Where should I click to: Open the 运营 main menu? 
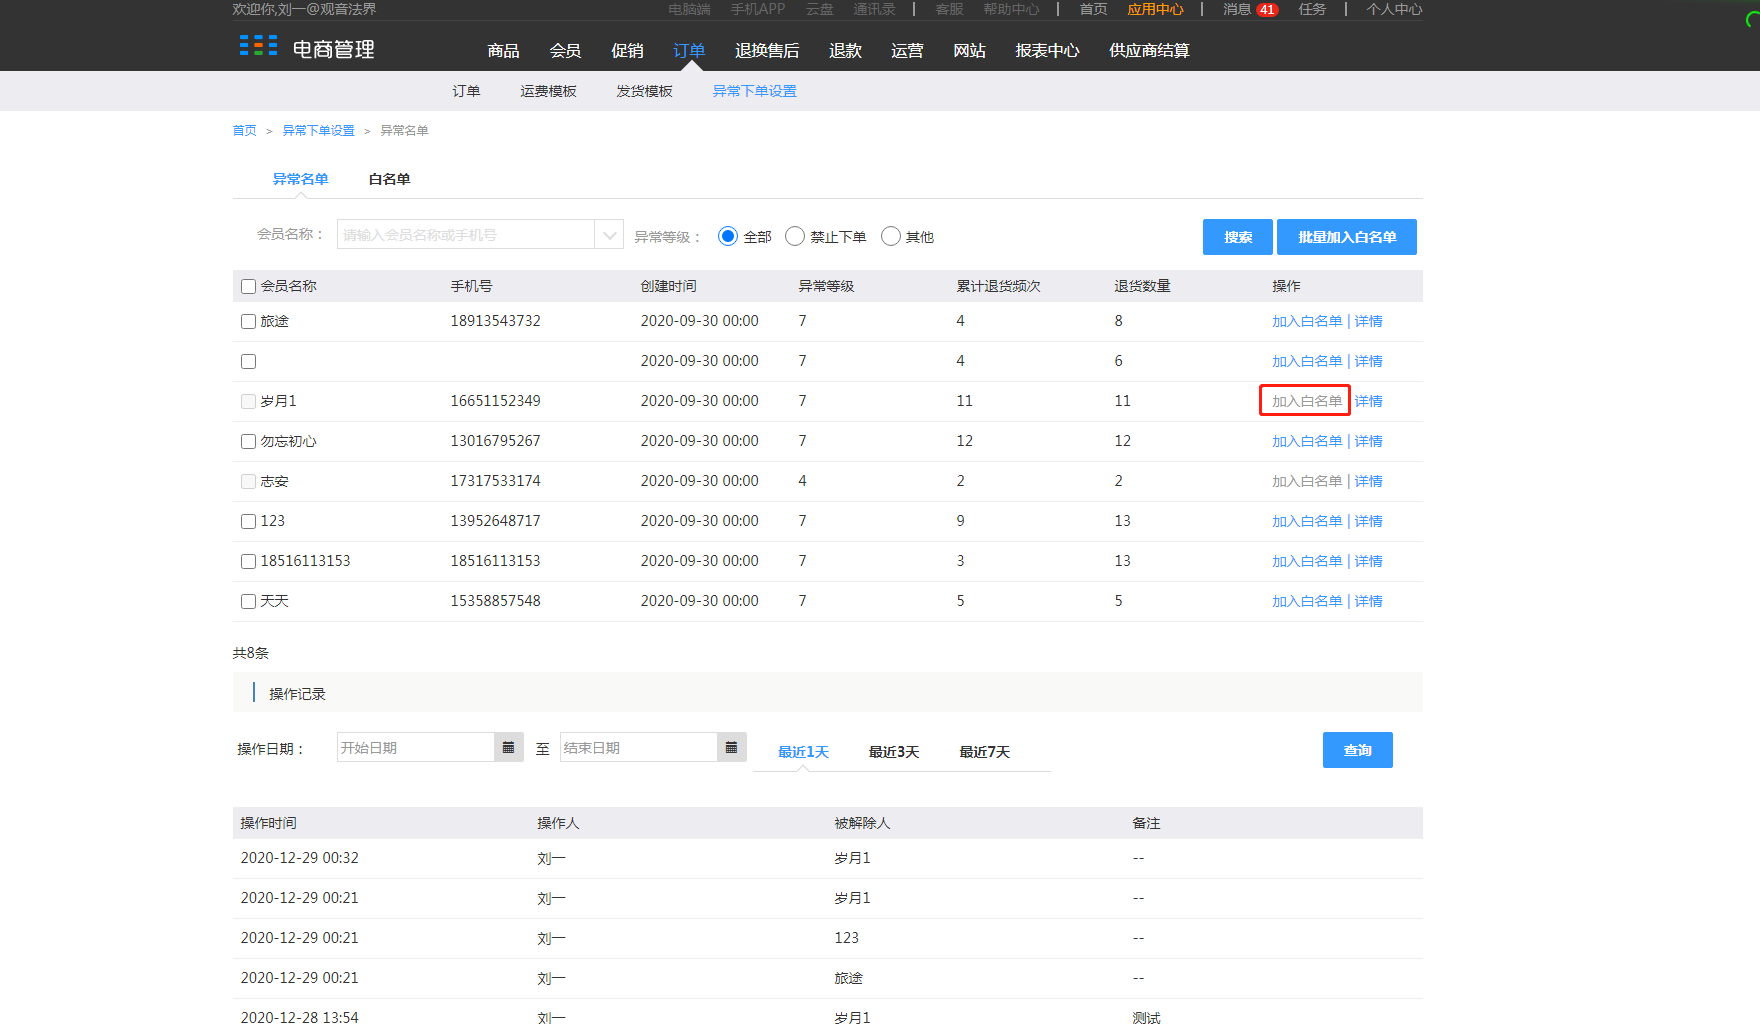click(907, 50)
